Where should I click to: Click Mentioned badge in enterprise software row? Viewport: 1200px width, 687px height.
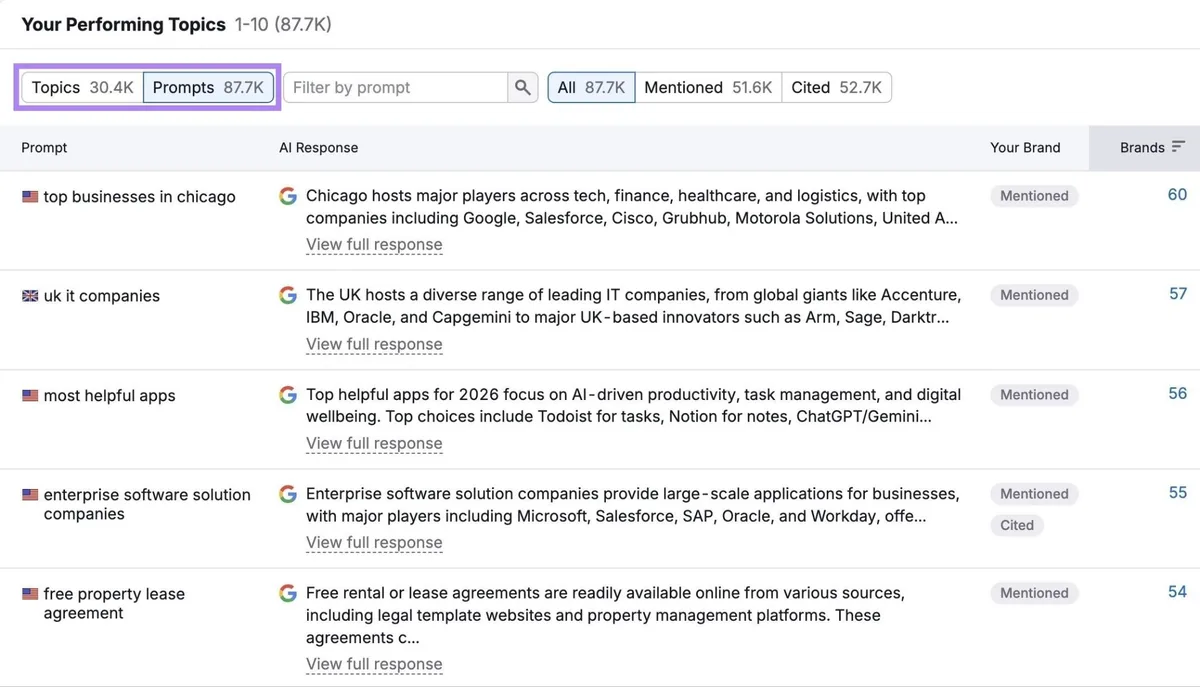[1034, 494]
